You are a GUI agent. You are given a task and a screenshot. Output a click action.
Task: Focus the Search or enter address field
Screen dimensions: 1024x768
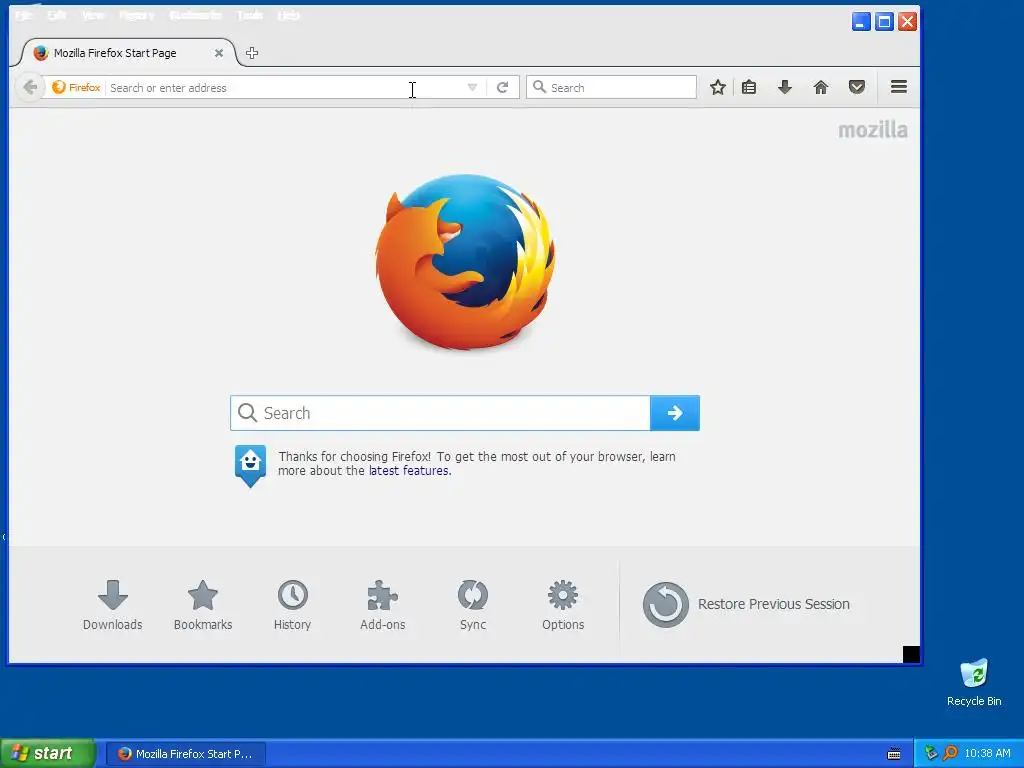285,88
